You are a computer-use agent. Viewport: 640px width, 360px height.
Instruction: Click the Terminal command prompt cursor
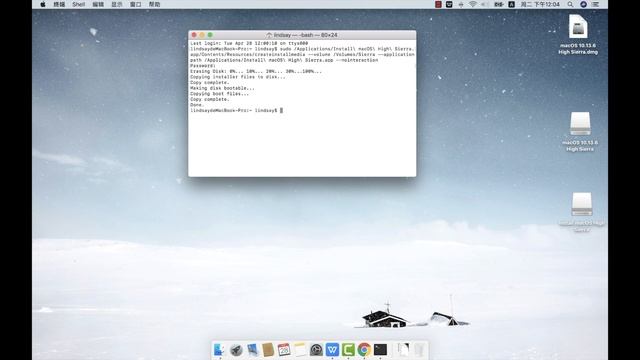click(281, 111)
